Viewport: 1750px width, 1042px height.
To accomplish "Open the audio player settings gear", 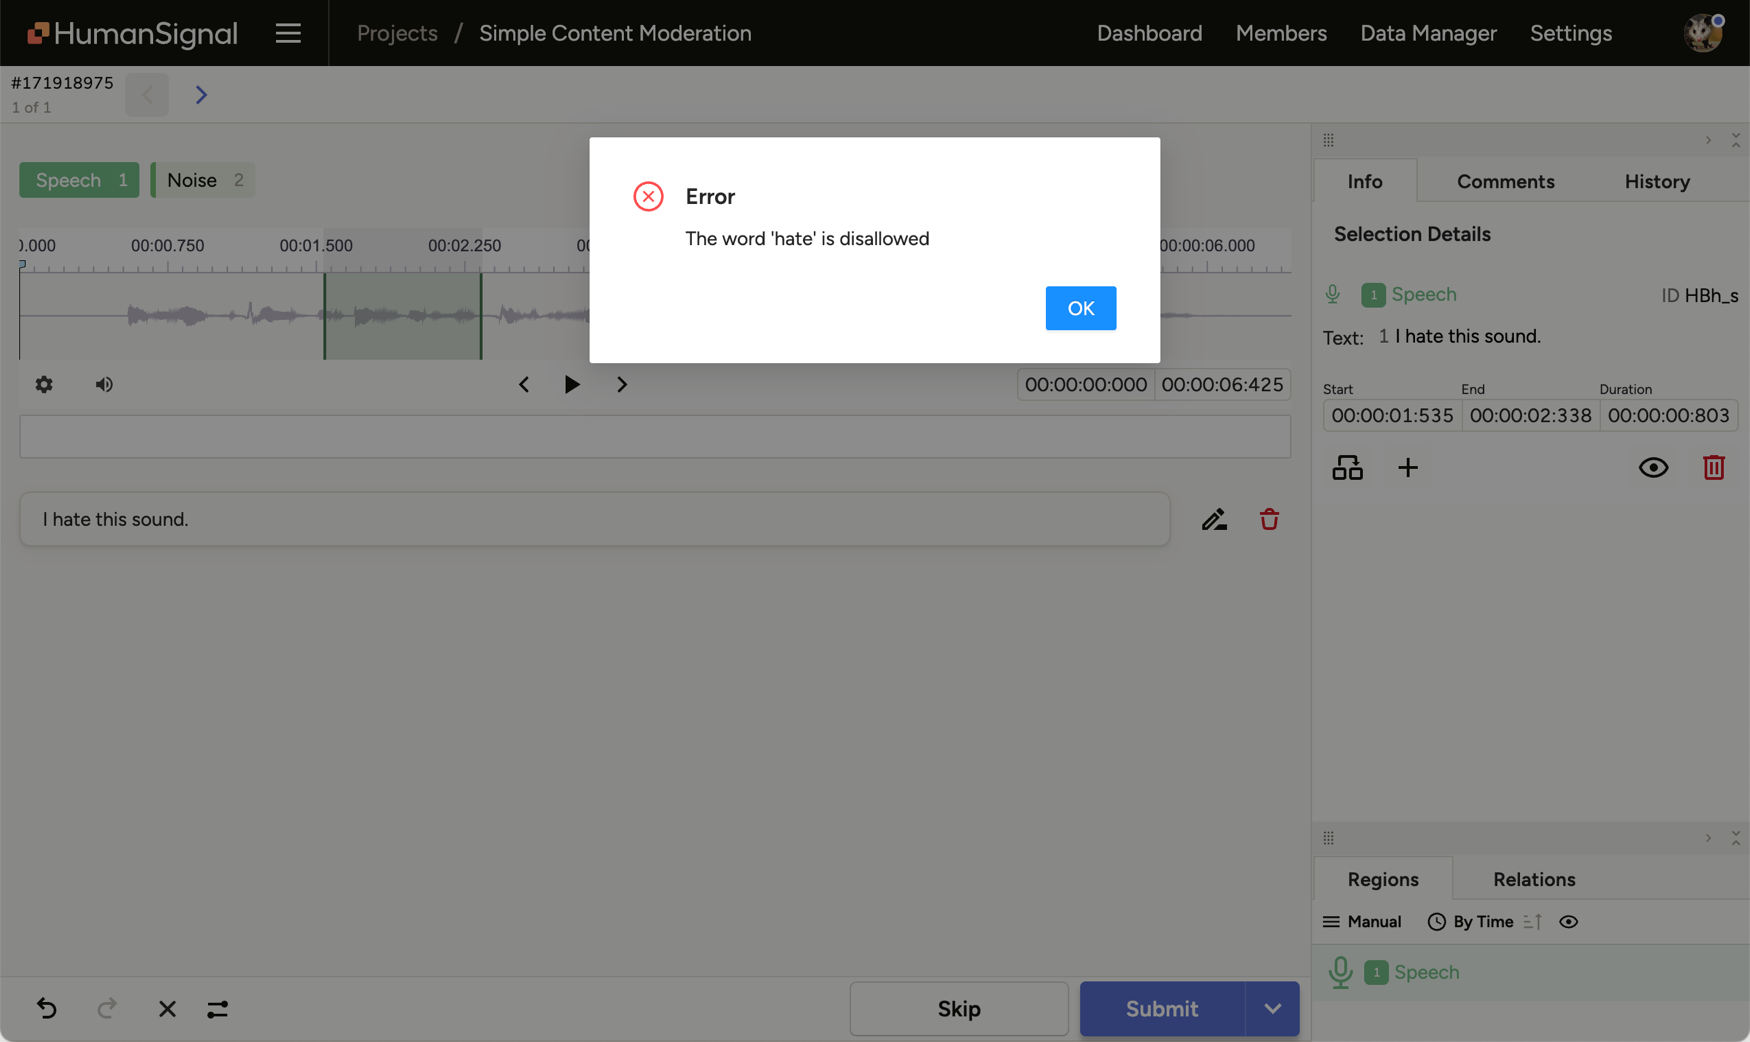I will point(44,384).
